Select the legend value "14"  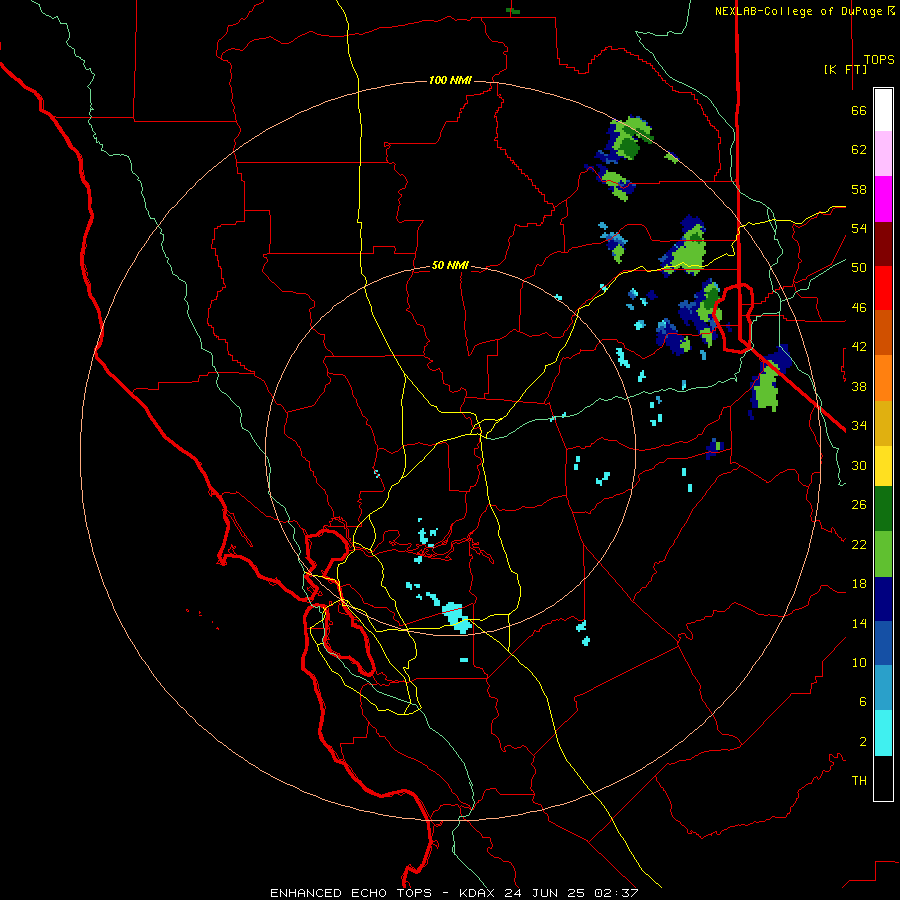point(859,623)
